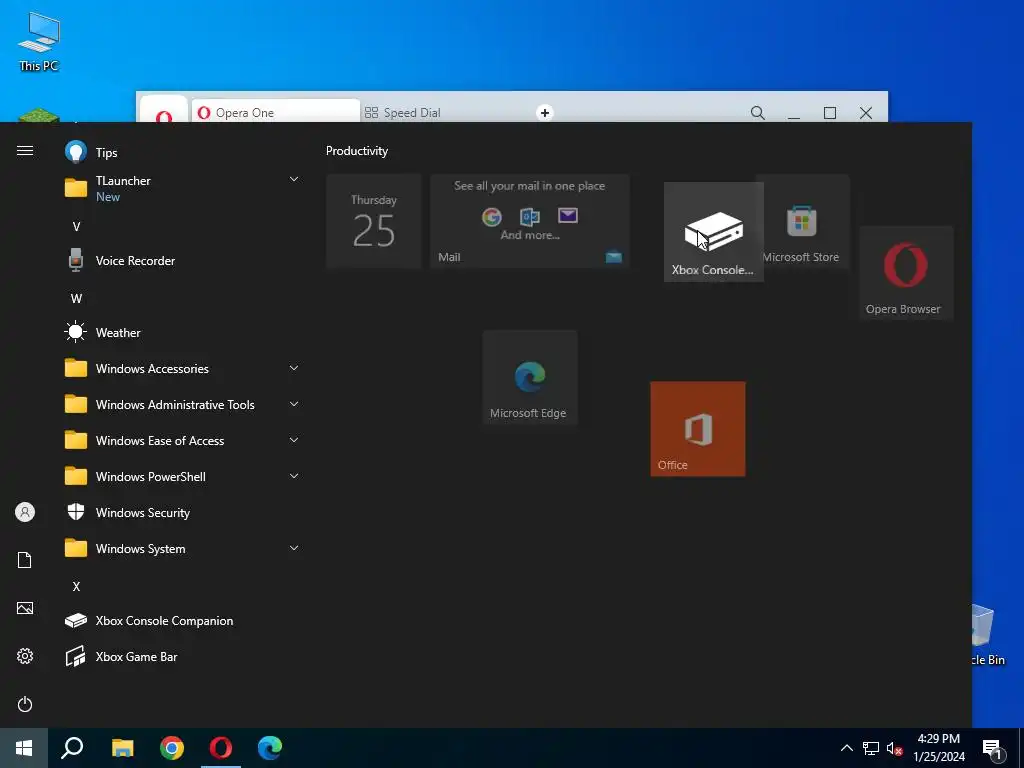
Task: Click the muted volume tray icon
Action: (895, 748)
